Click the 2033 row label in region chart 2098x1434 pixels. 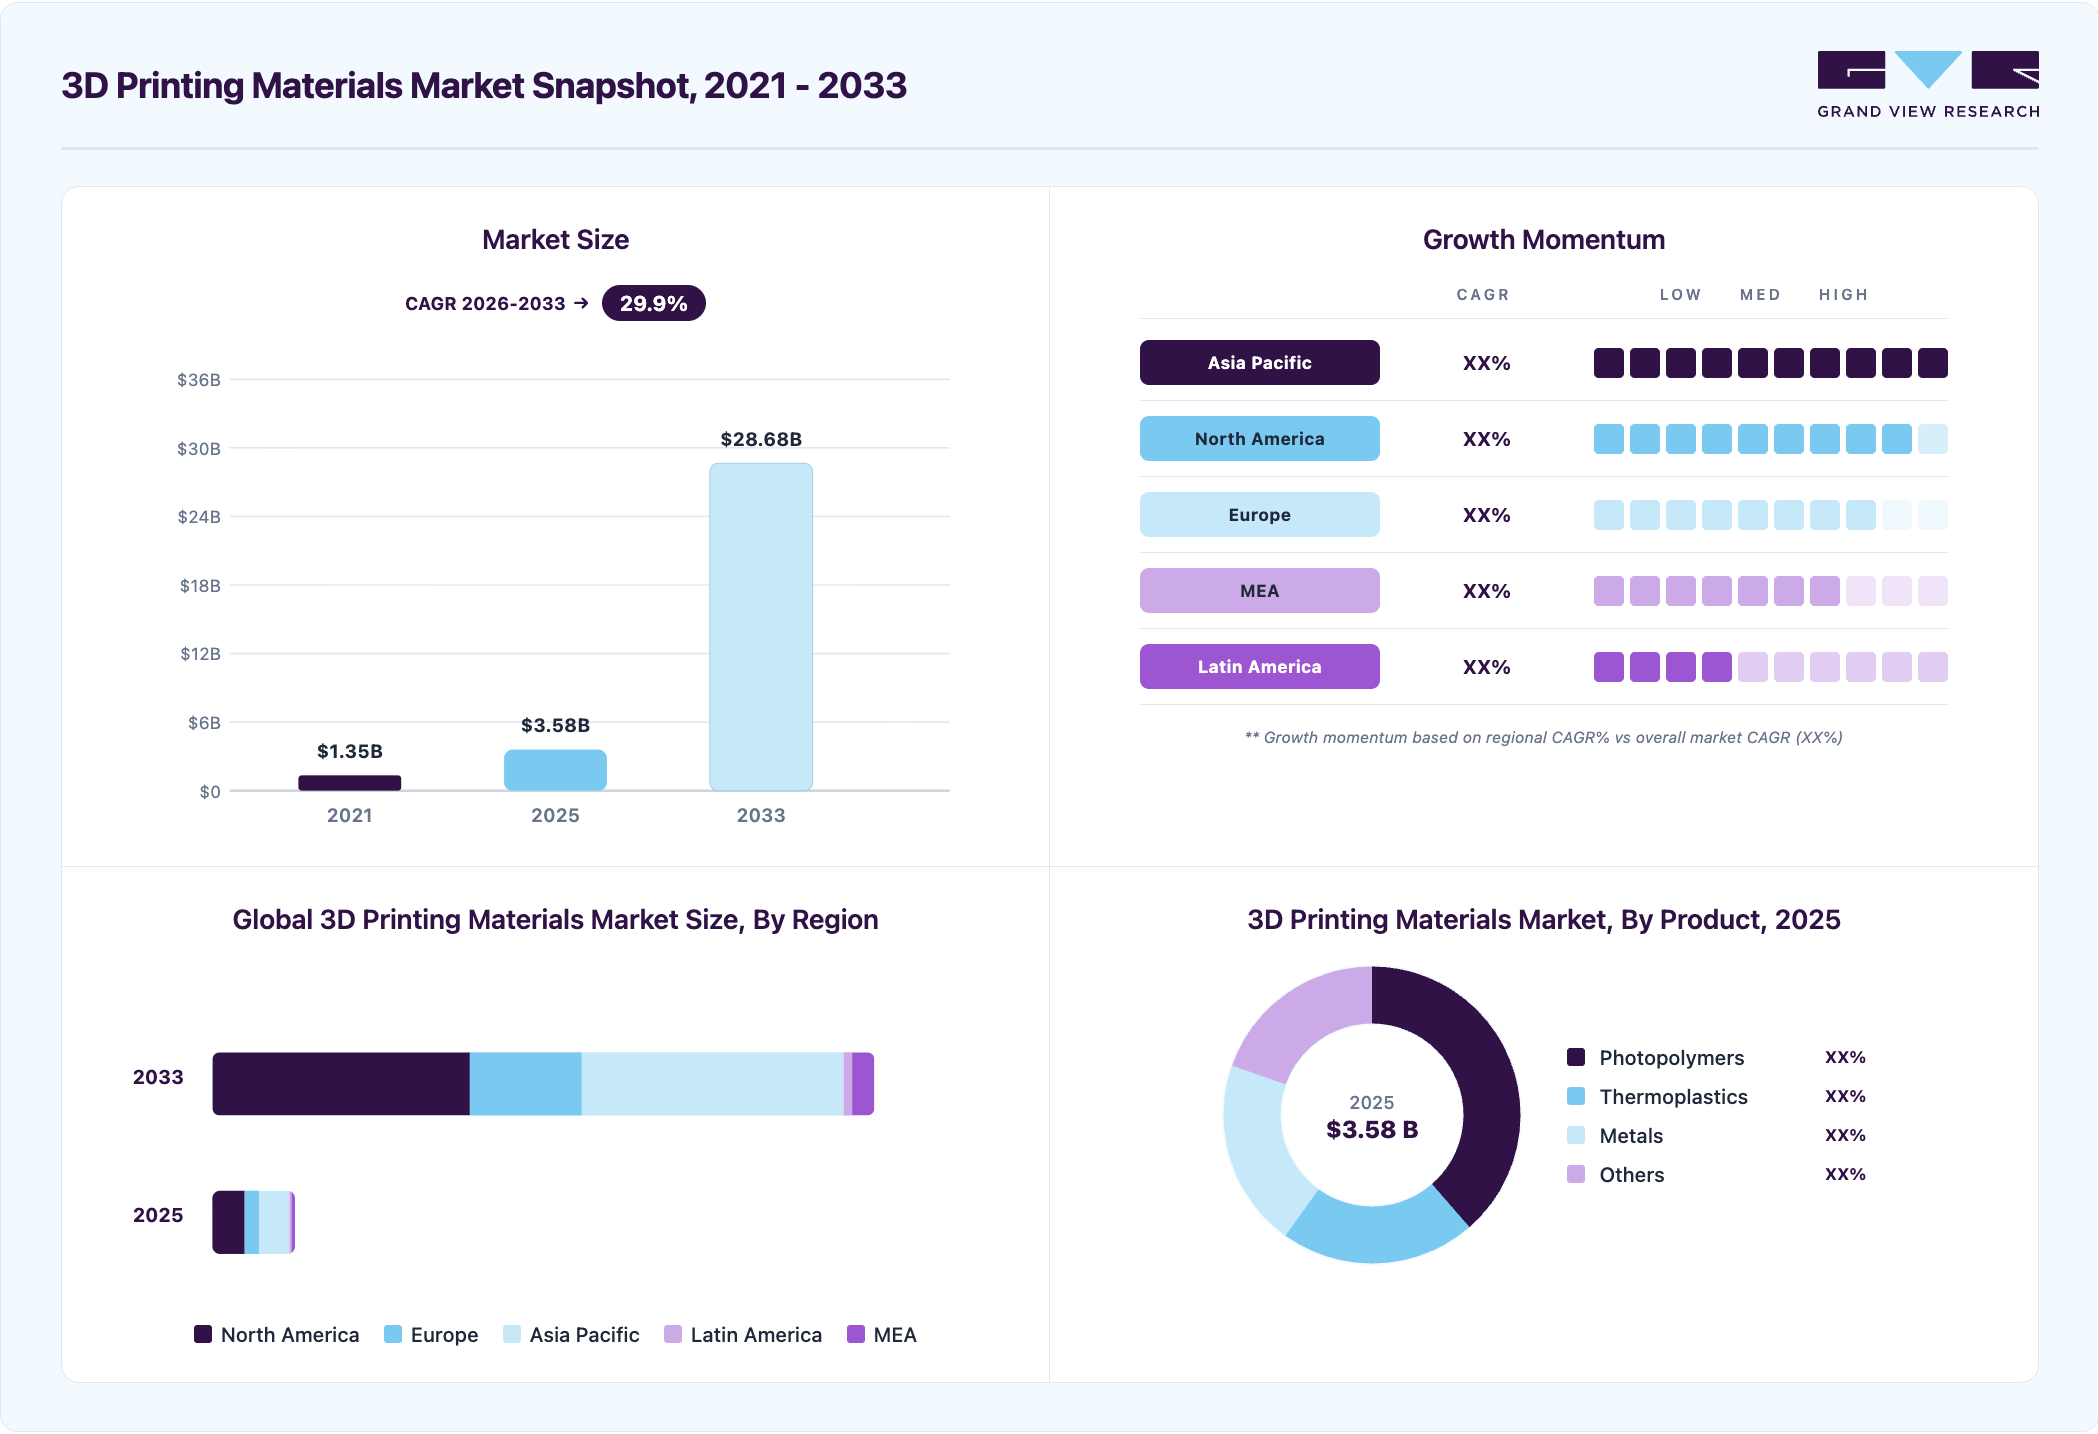tap(158, 1077)
